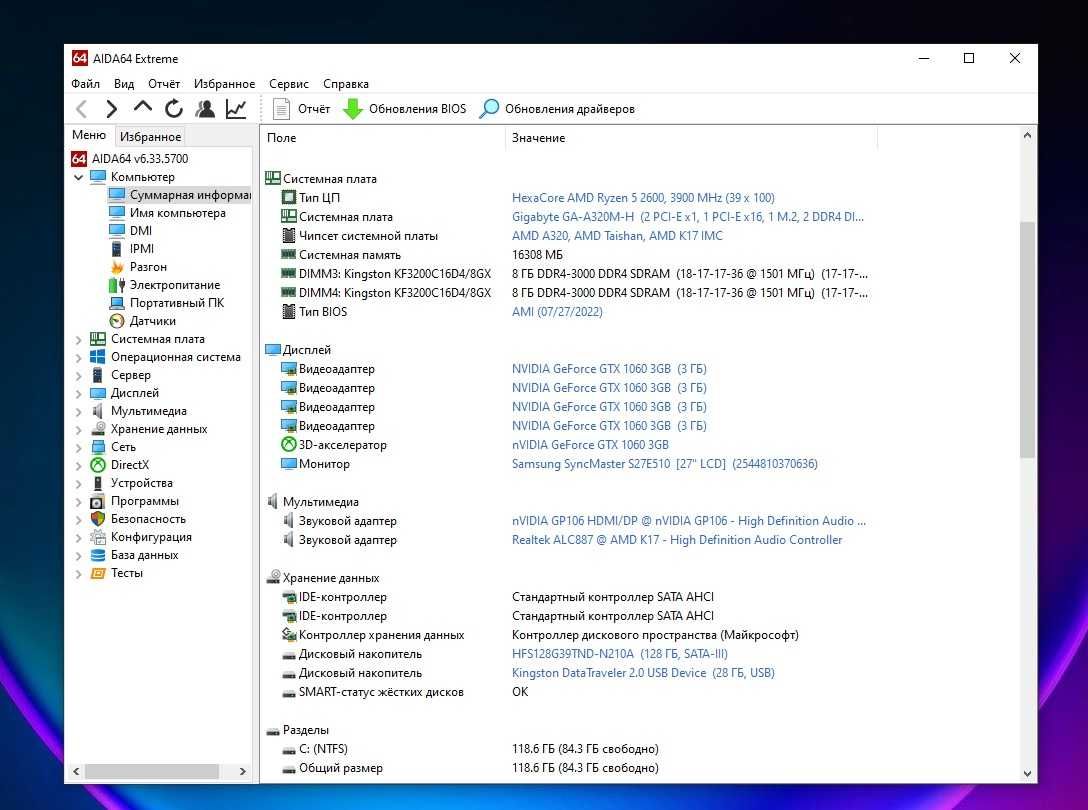Open the Вид menu
The height and width of the screenshot is (810, 1088).
click(124, 83)
